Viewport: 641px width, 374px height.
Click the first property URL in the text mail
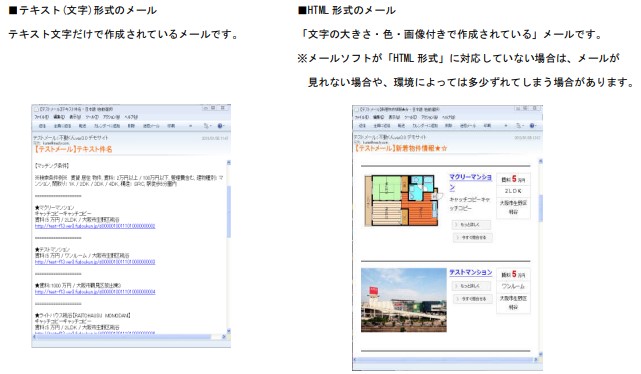tap(95, 226)
